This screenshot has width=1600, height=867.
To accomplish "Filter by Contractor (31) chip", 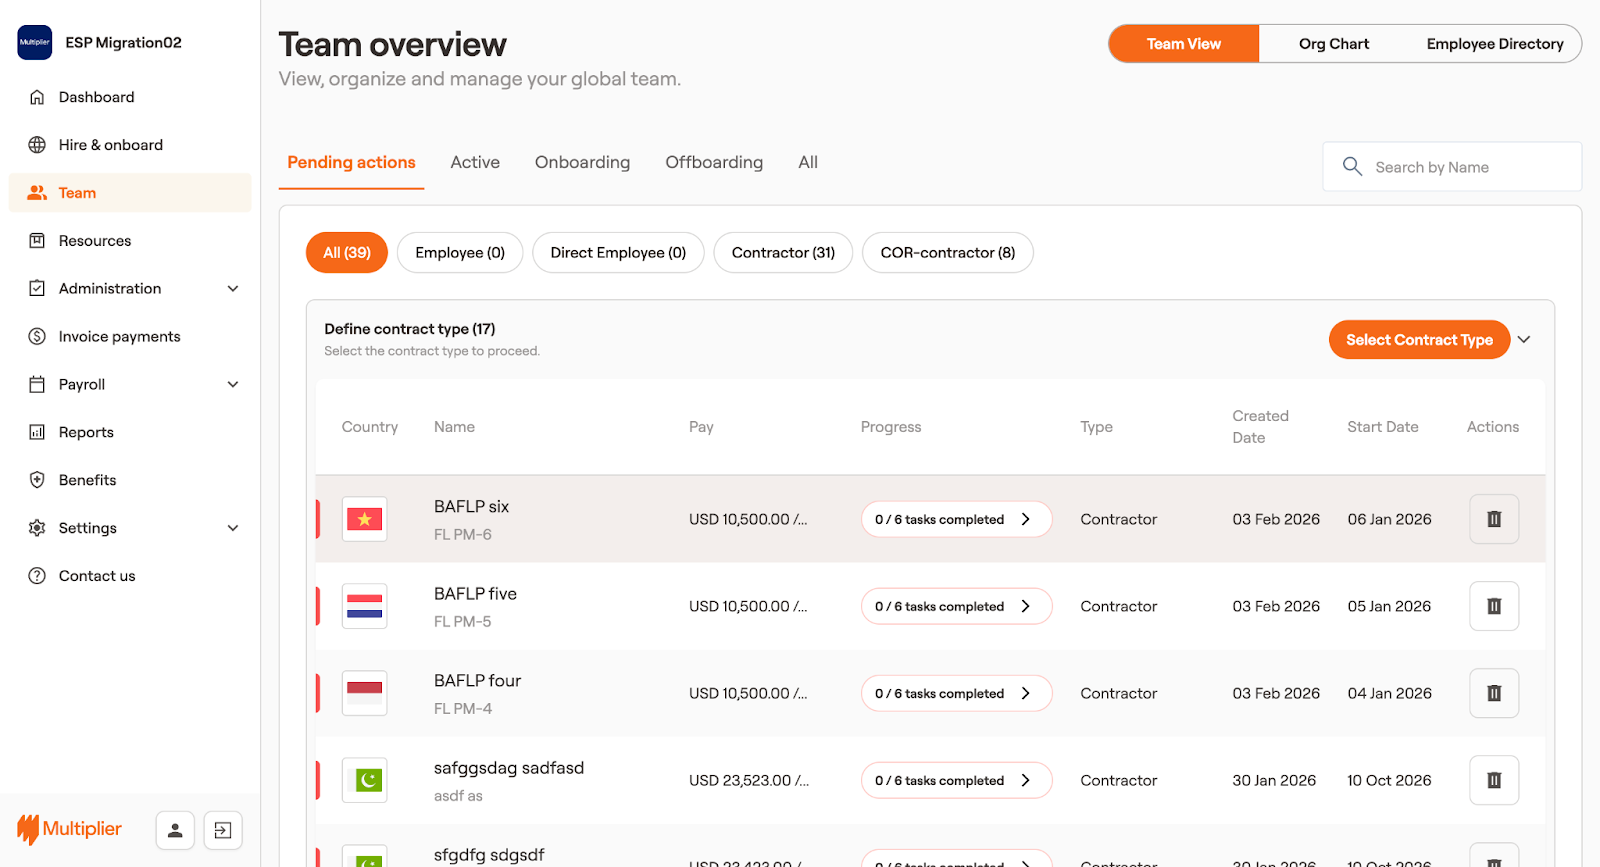I will (782, 253).
